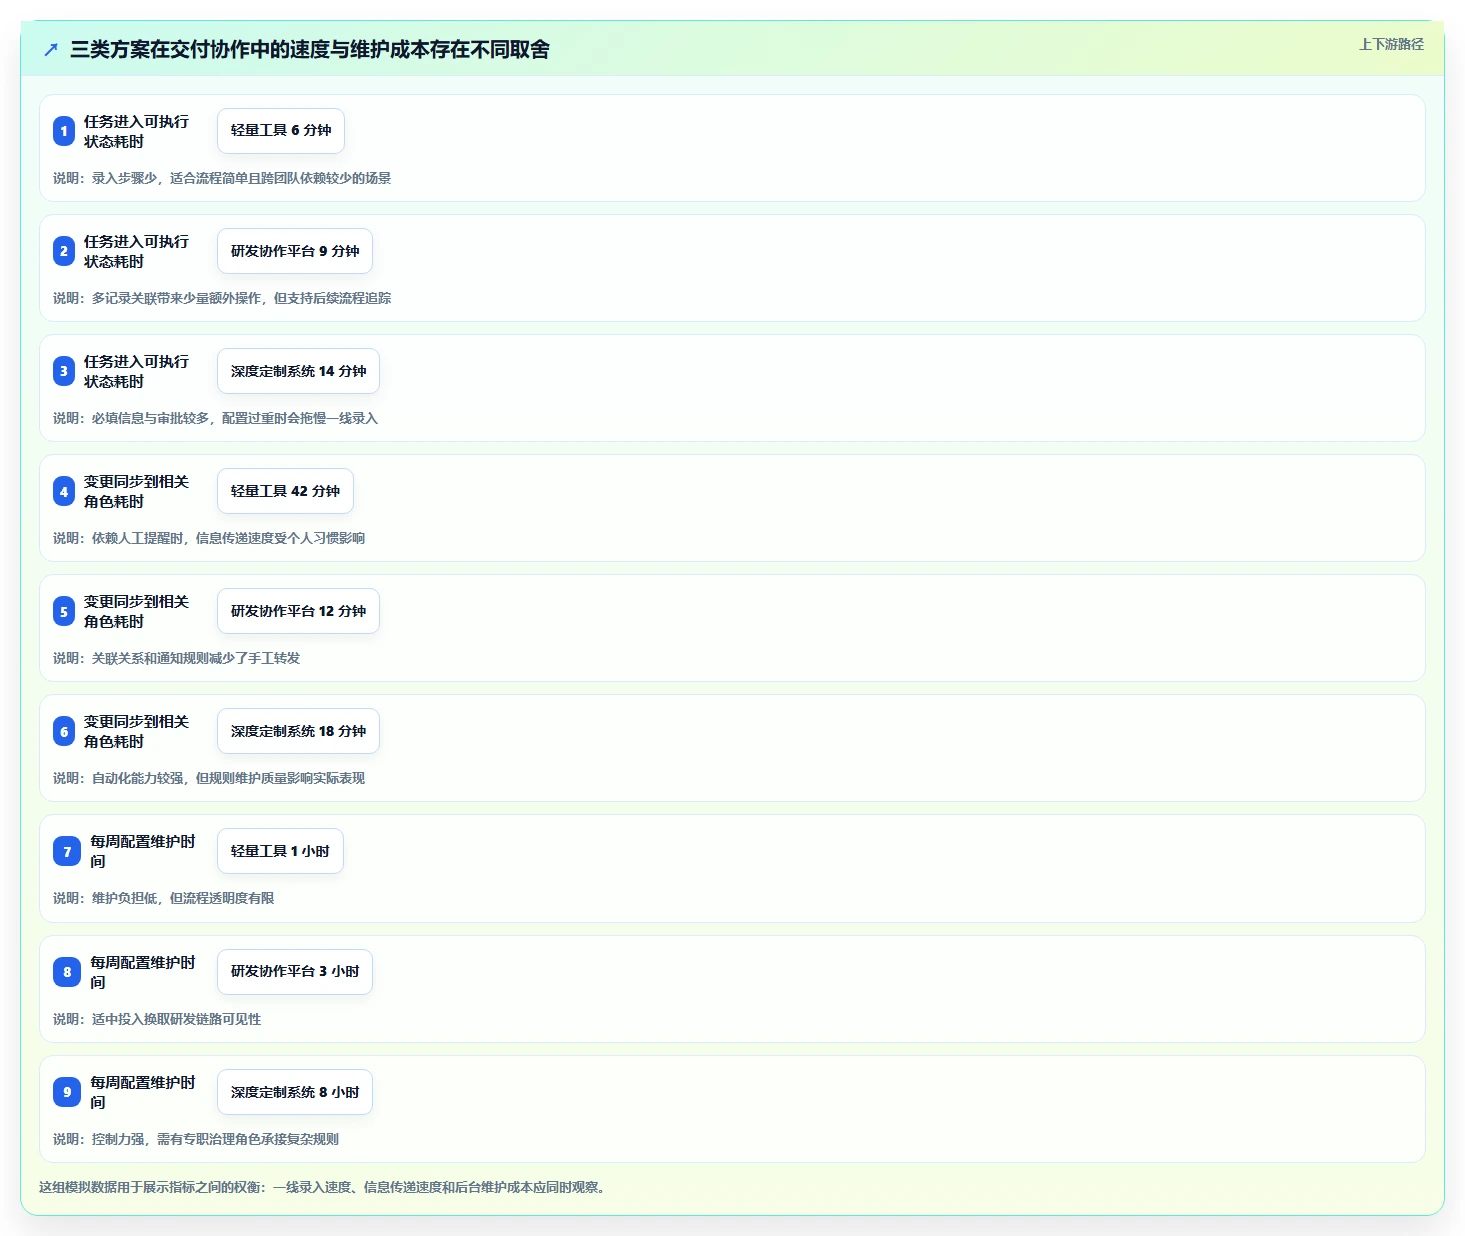Image resolution: width=1465 pixels, height=1236 pixels.
Task: Click the 每周配置维护时间 label in card 7
Action: (143, 851)
